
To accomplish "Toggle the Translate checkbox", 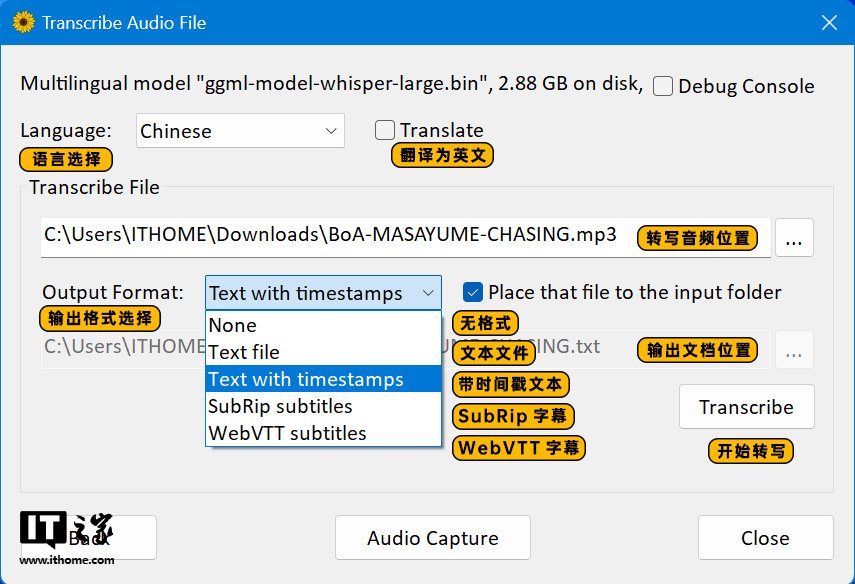I will coord(385,130).
